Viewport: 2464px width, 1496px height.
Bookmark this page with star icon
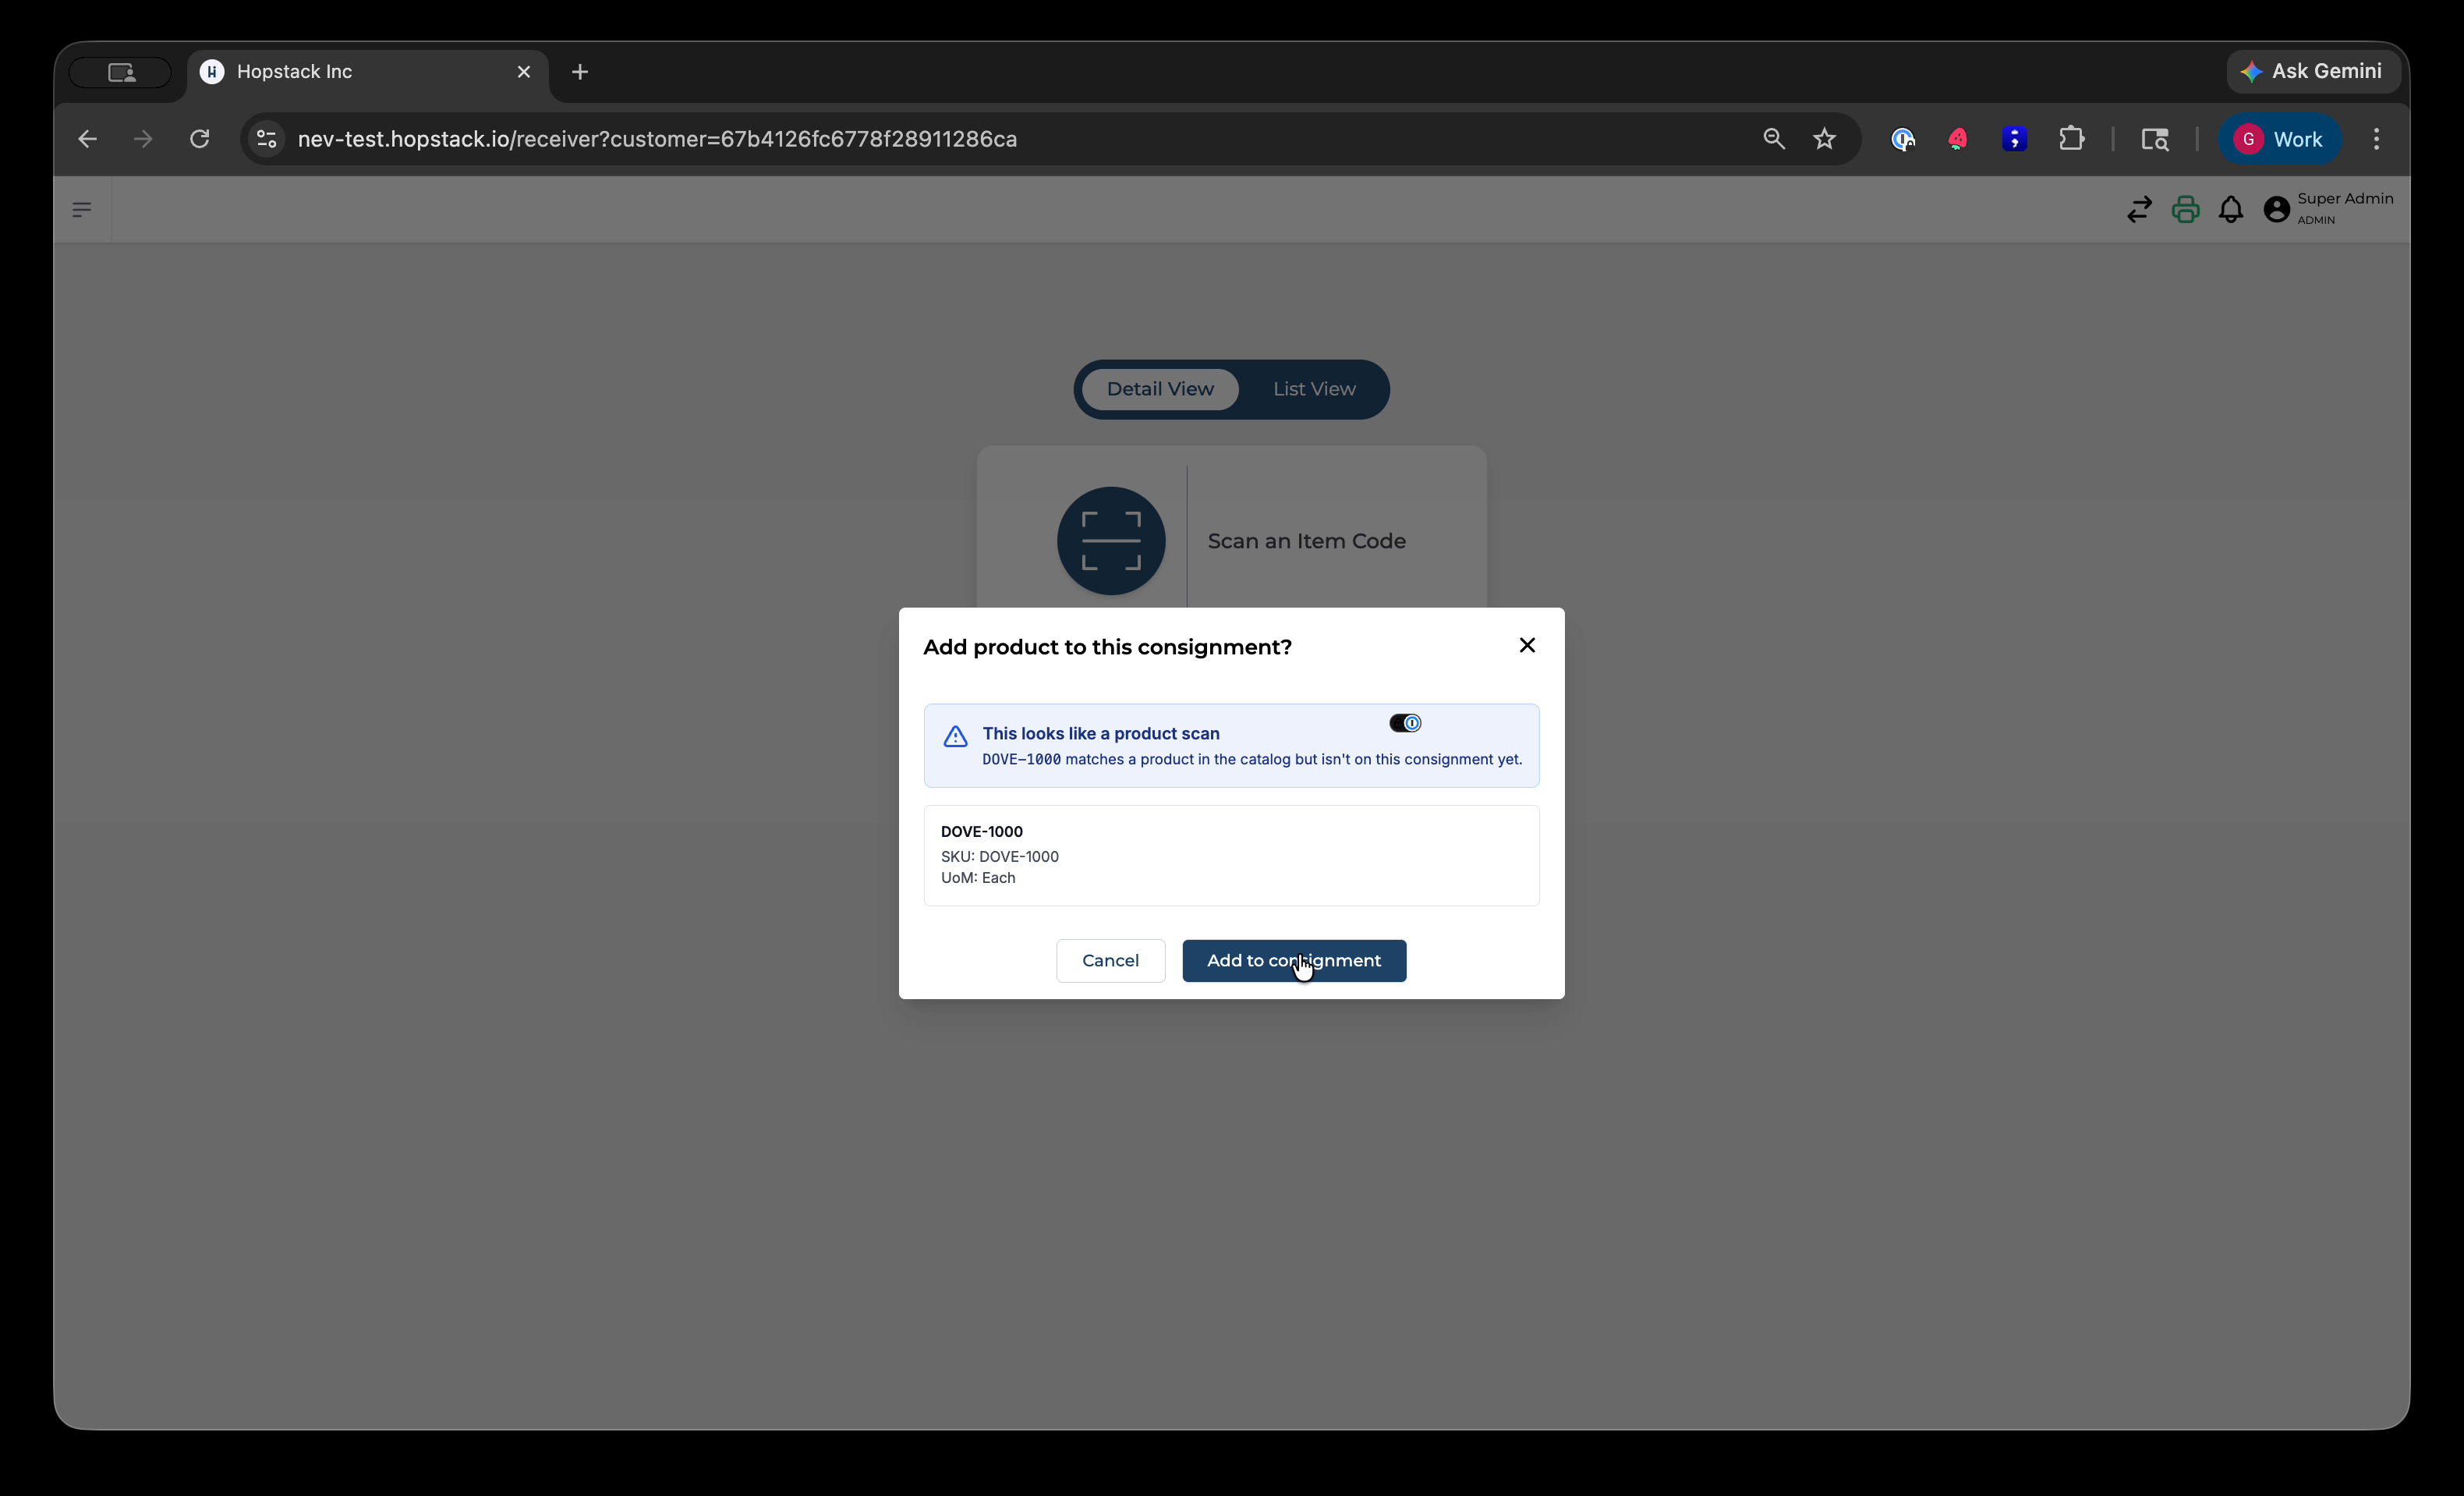pyautogui.click(x=1825, y=139)
